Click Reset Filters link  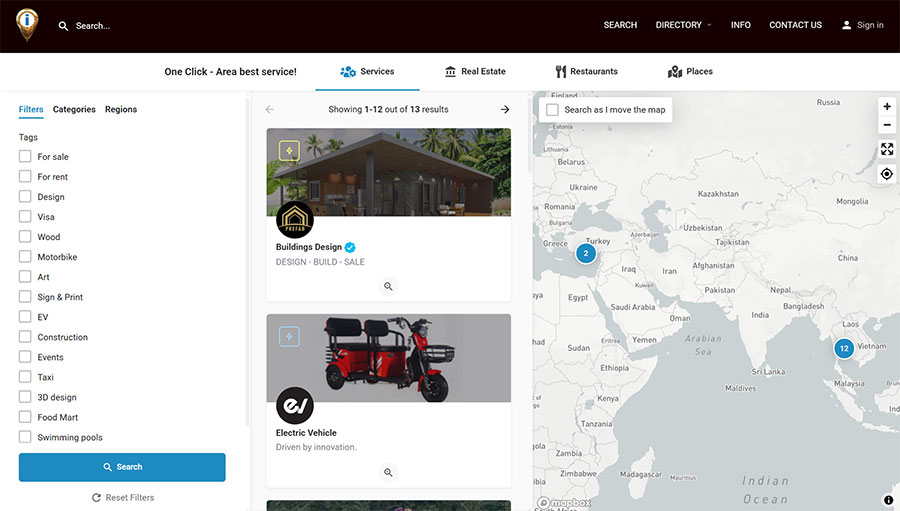tap(122, 497)
